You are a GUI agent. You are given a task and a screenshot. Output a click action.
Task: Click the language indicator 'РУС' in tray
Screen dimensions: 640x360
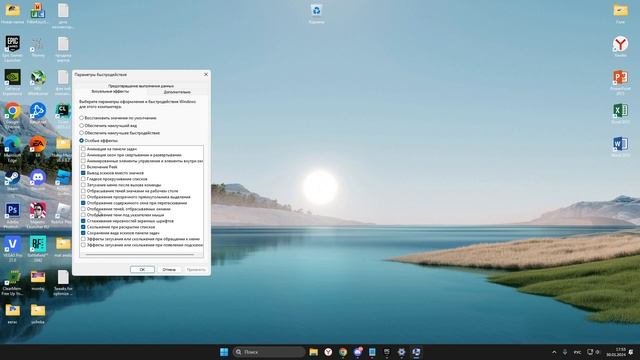[x=577, y=352]
